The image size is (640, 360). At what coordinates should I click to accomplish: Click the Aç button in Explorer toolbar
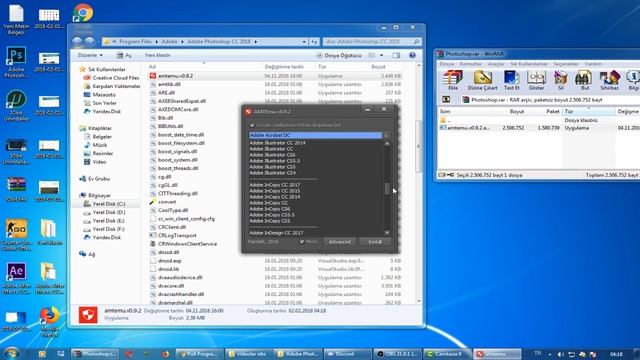point(124,55)
